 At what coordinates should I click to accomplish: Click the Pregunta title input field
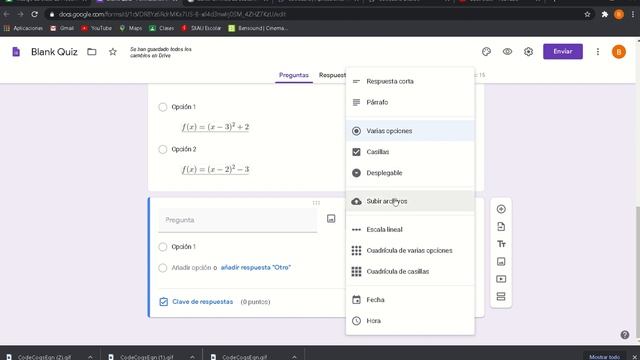238,220
